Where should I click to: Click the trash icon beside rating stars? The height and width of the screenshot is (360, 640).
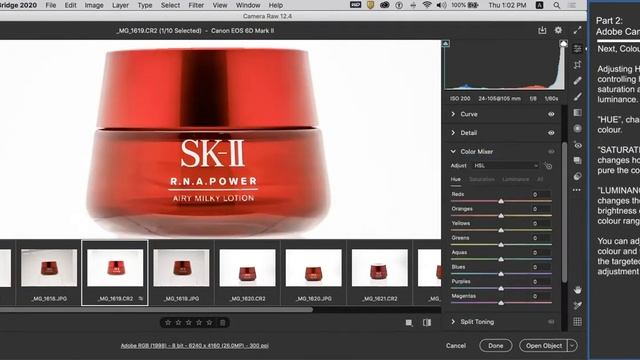coord(222,323)
